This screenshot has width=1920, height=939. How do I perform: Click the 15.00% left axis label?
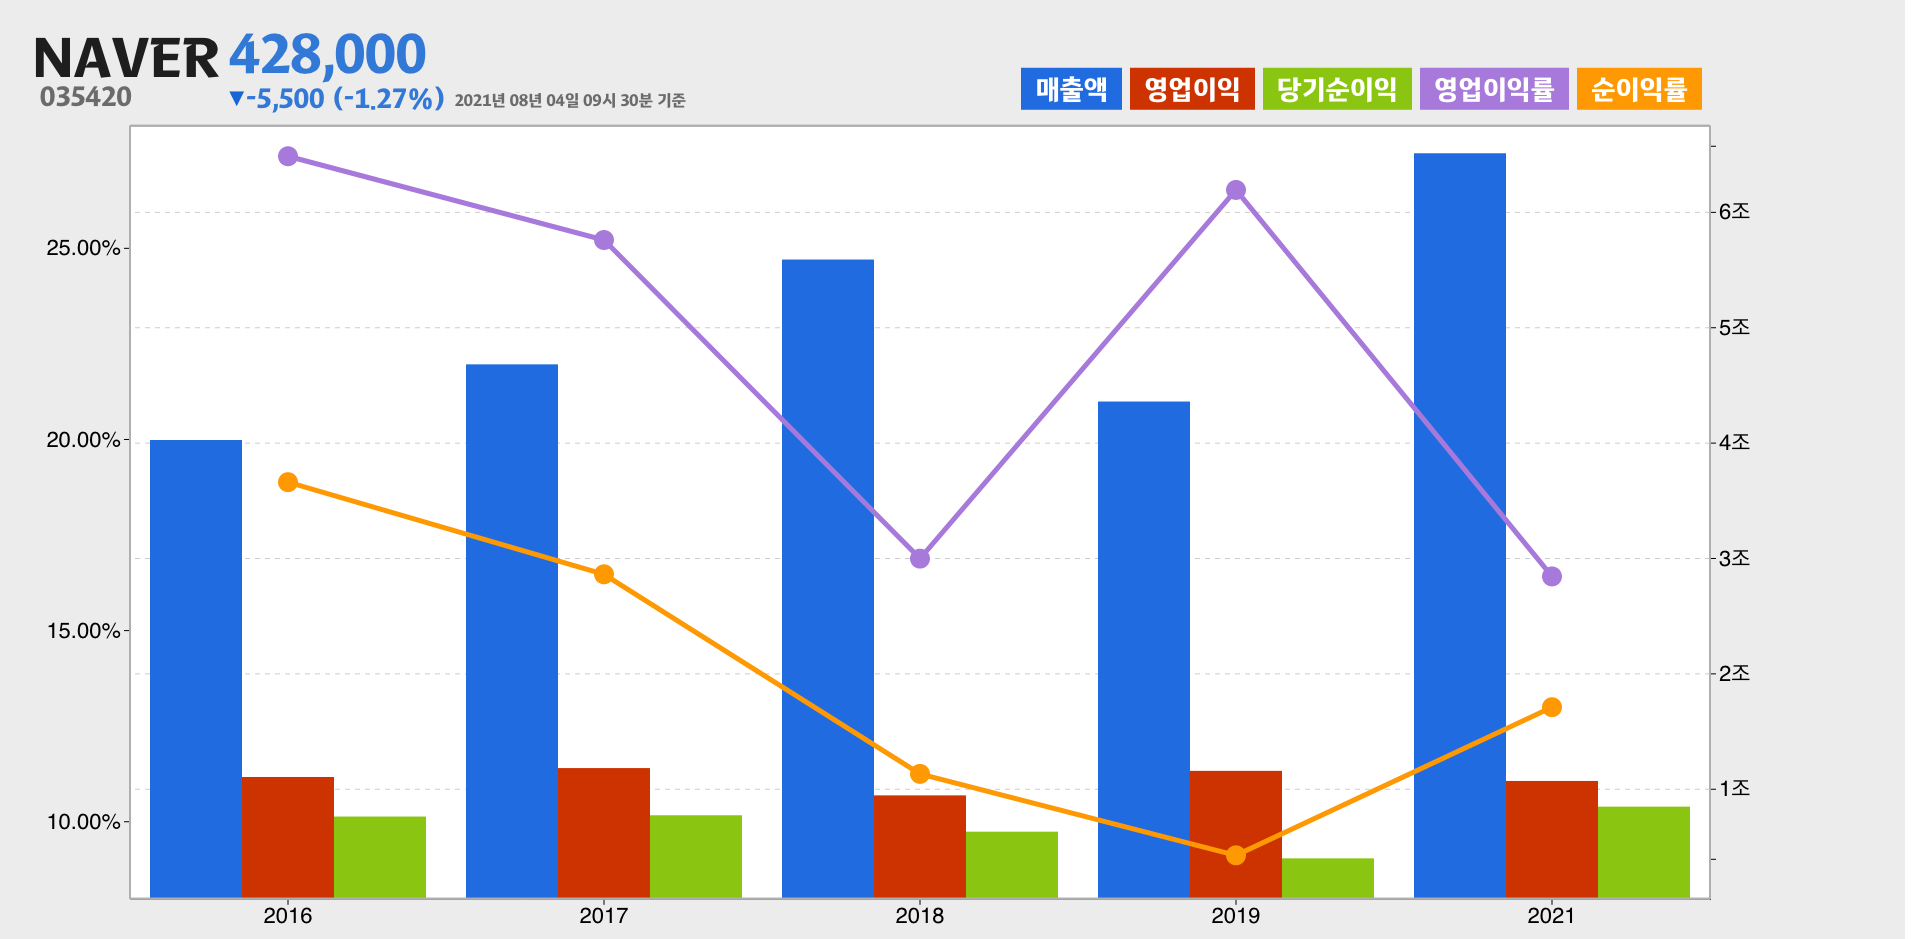pyautogui.click(x=83, y=631)
